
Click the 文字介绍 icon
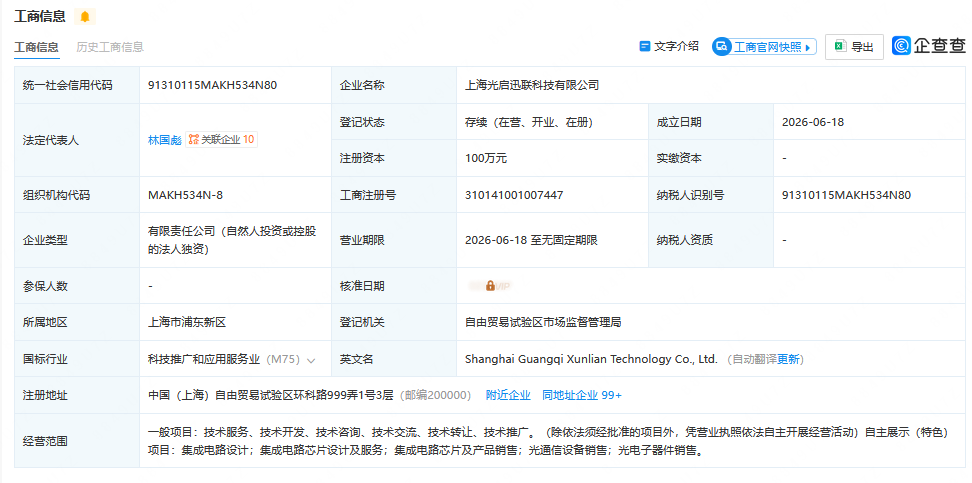645,47
